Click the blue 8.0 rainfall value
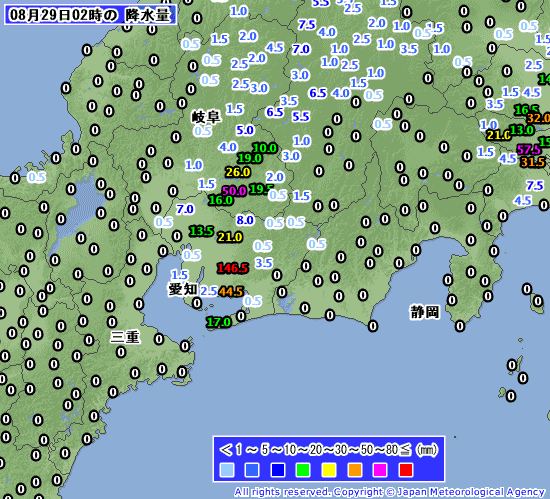Screen dimensions: 550x499 [x=244, y=220]
